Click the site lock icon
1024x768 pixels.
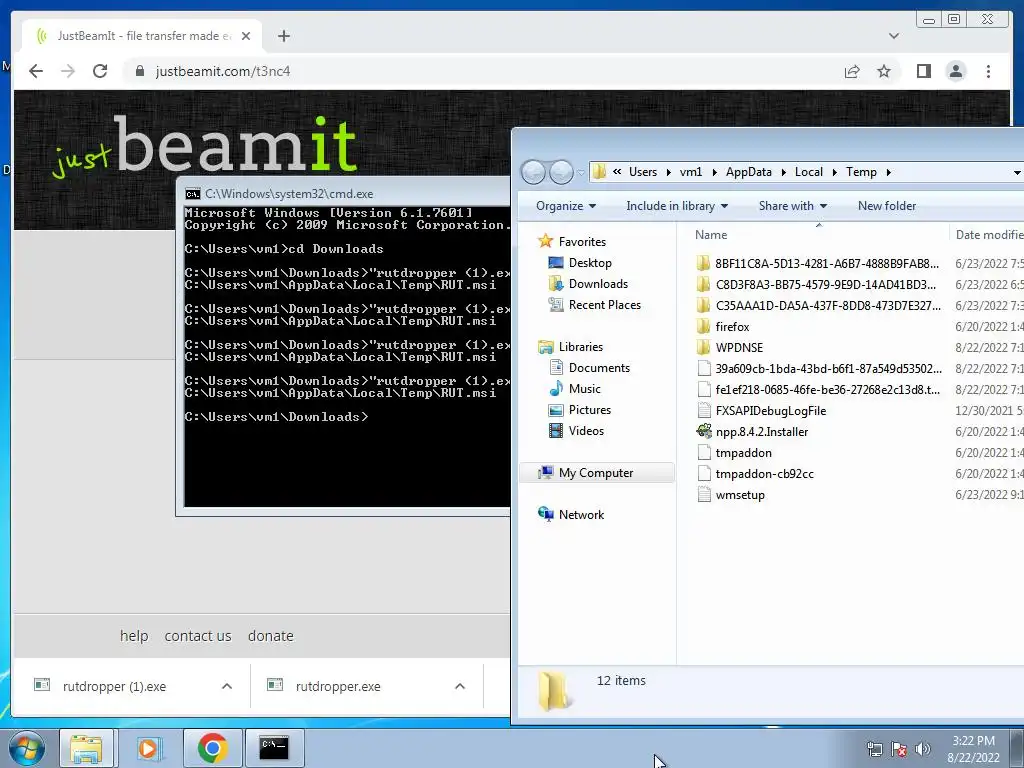140,71
